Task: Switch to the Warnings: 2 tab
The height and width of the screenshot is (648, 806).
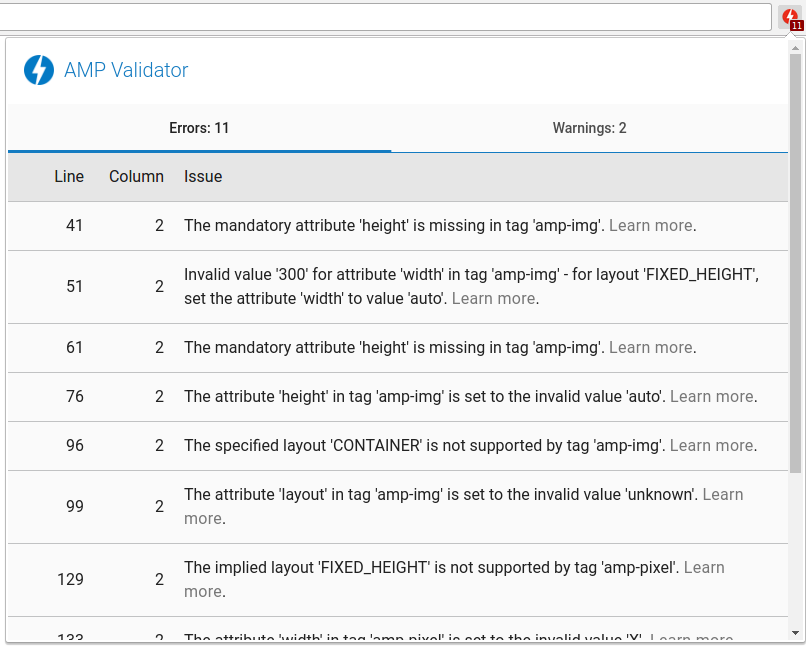Action: 589,128
